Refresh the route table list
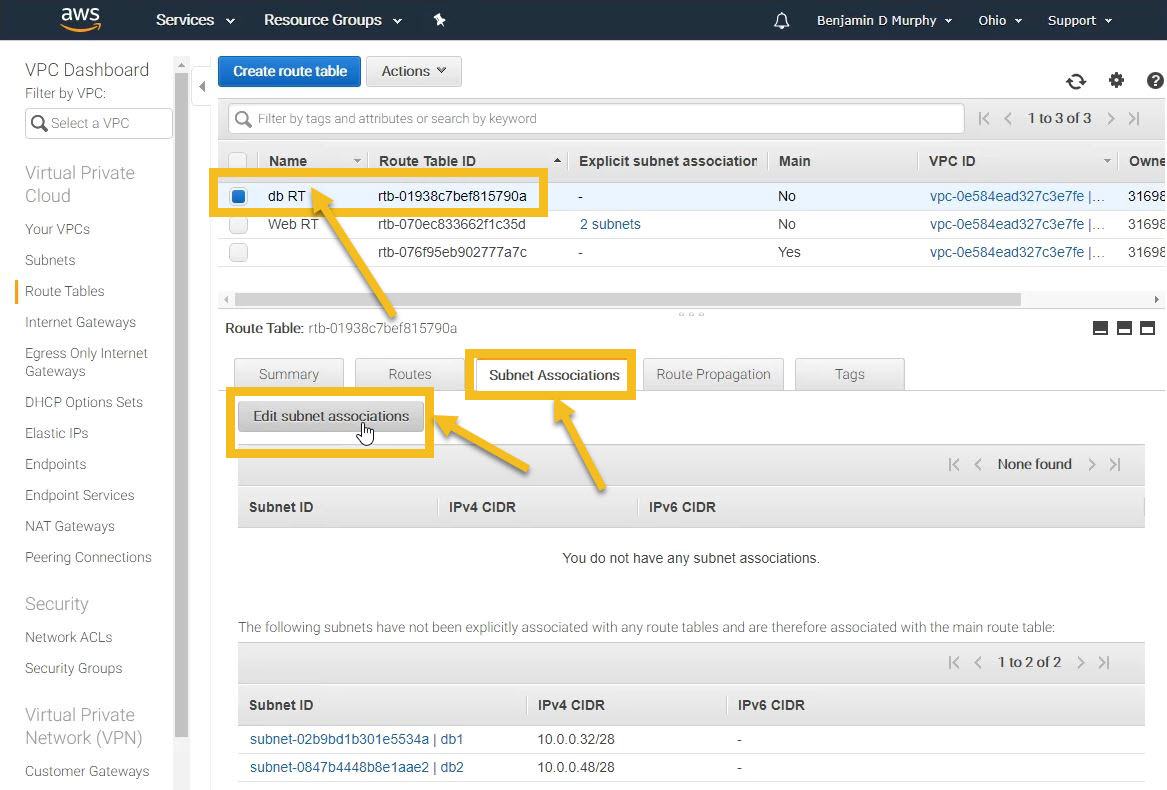Screen dimensions: 1167x790 pos(1075,80)
